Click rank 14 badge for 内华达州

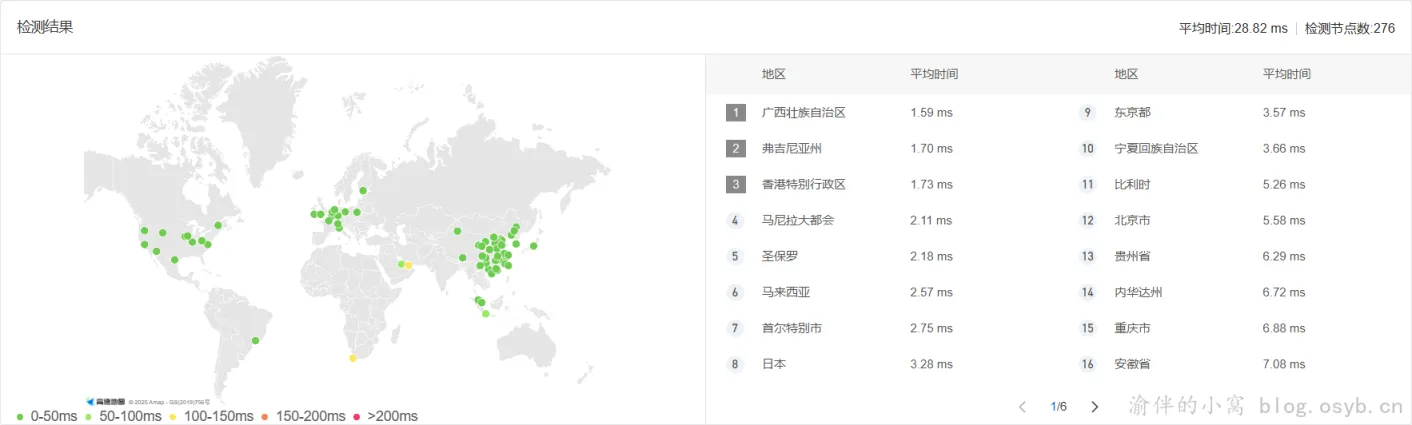pyautogui.click(x=1088, y=293)
